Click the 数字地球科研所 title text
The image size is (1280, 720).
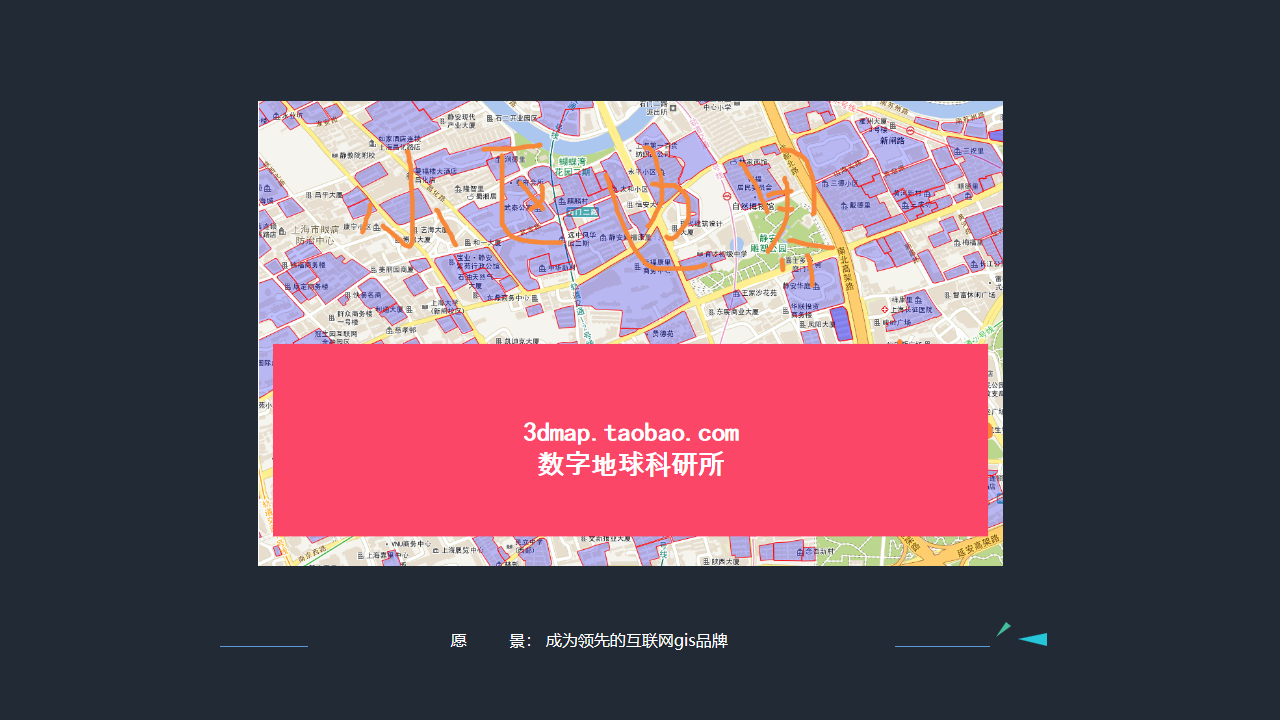point(631,465)
